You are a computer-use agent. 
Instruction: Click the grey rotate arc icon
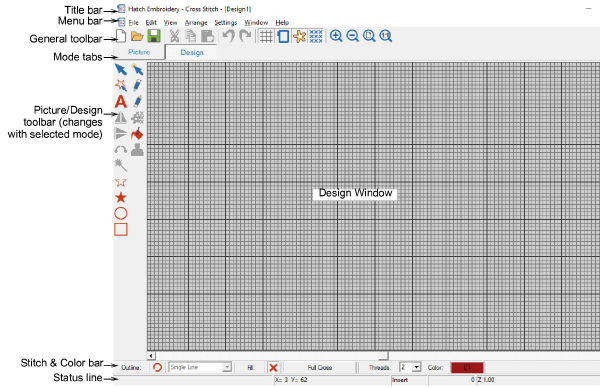pos(121,150)
